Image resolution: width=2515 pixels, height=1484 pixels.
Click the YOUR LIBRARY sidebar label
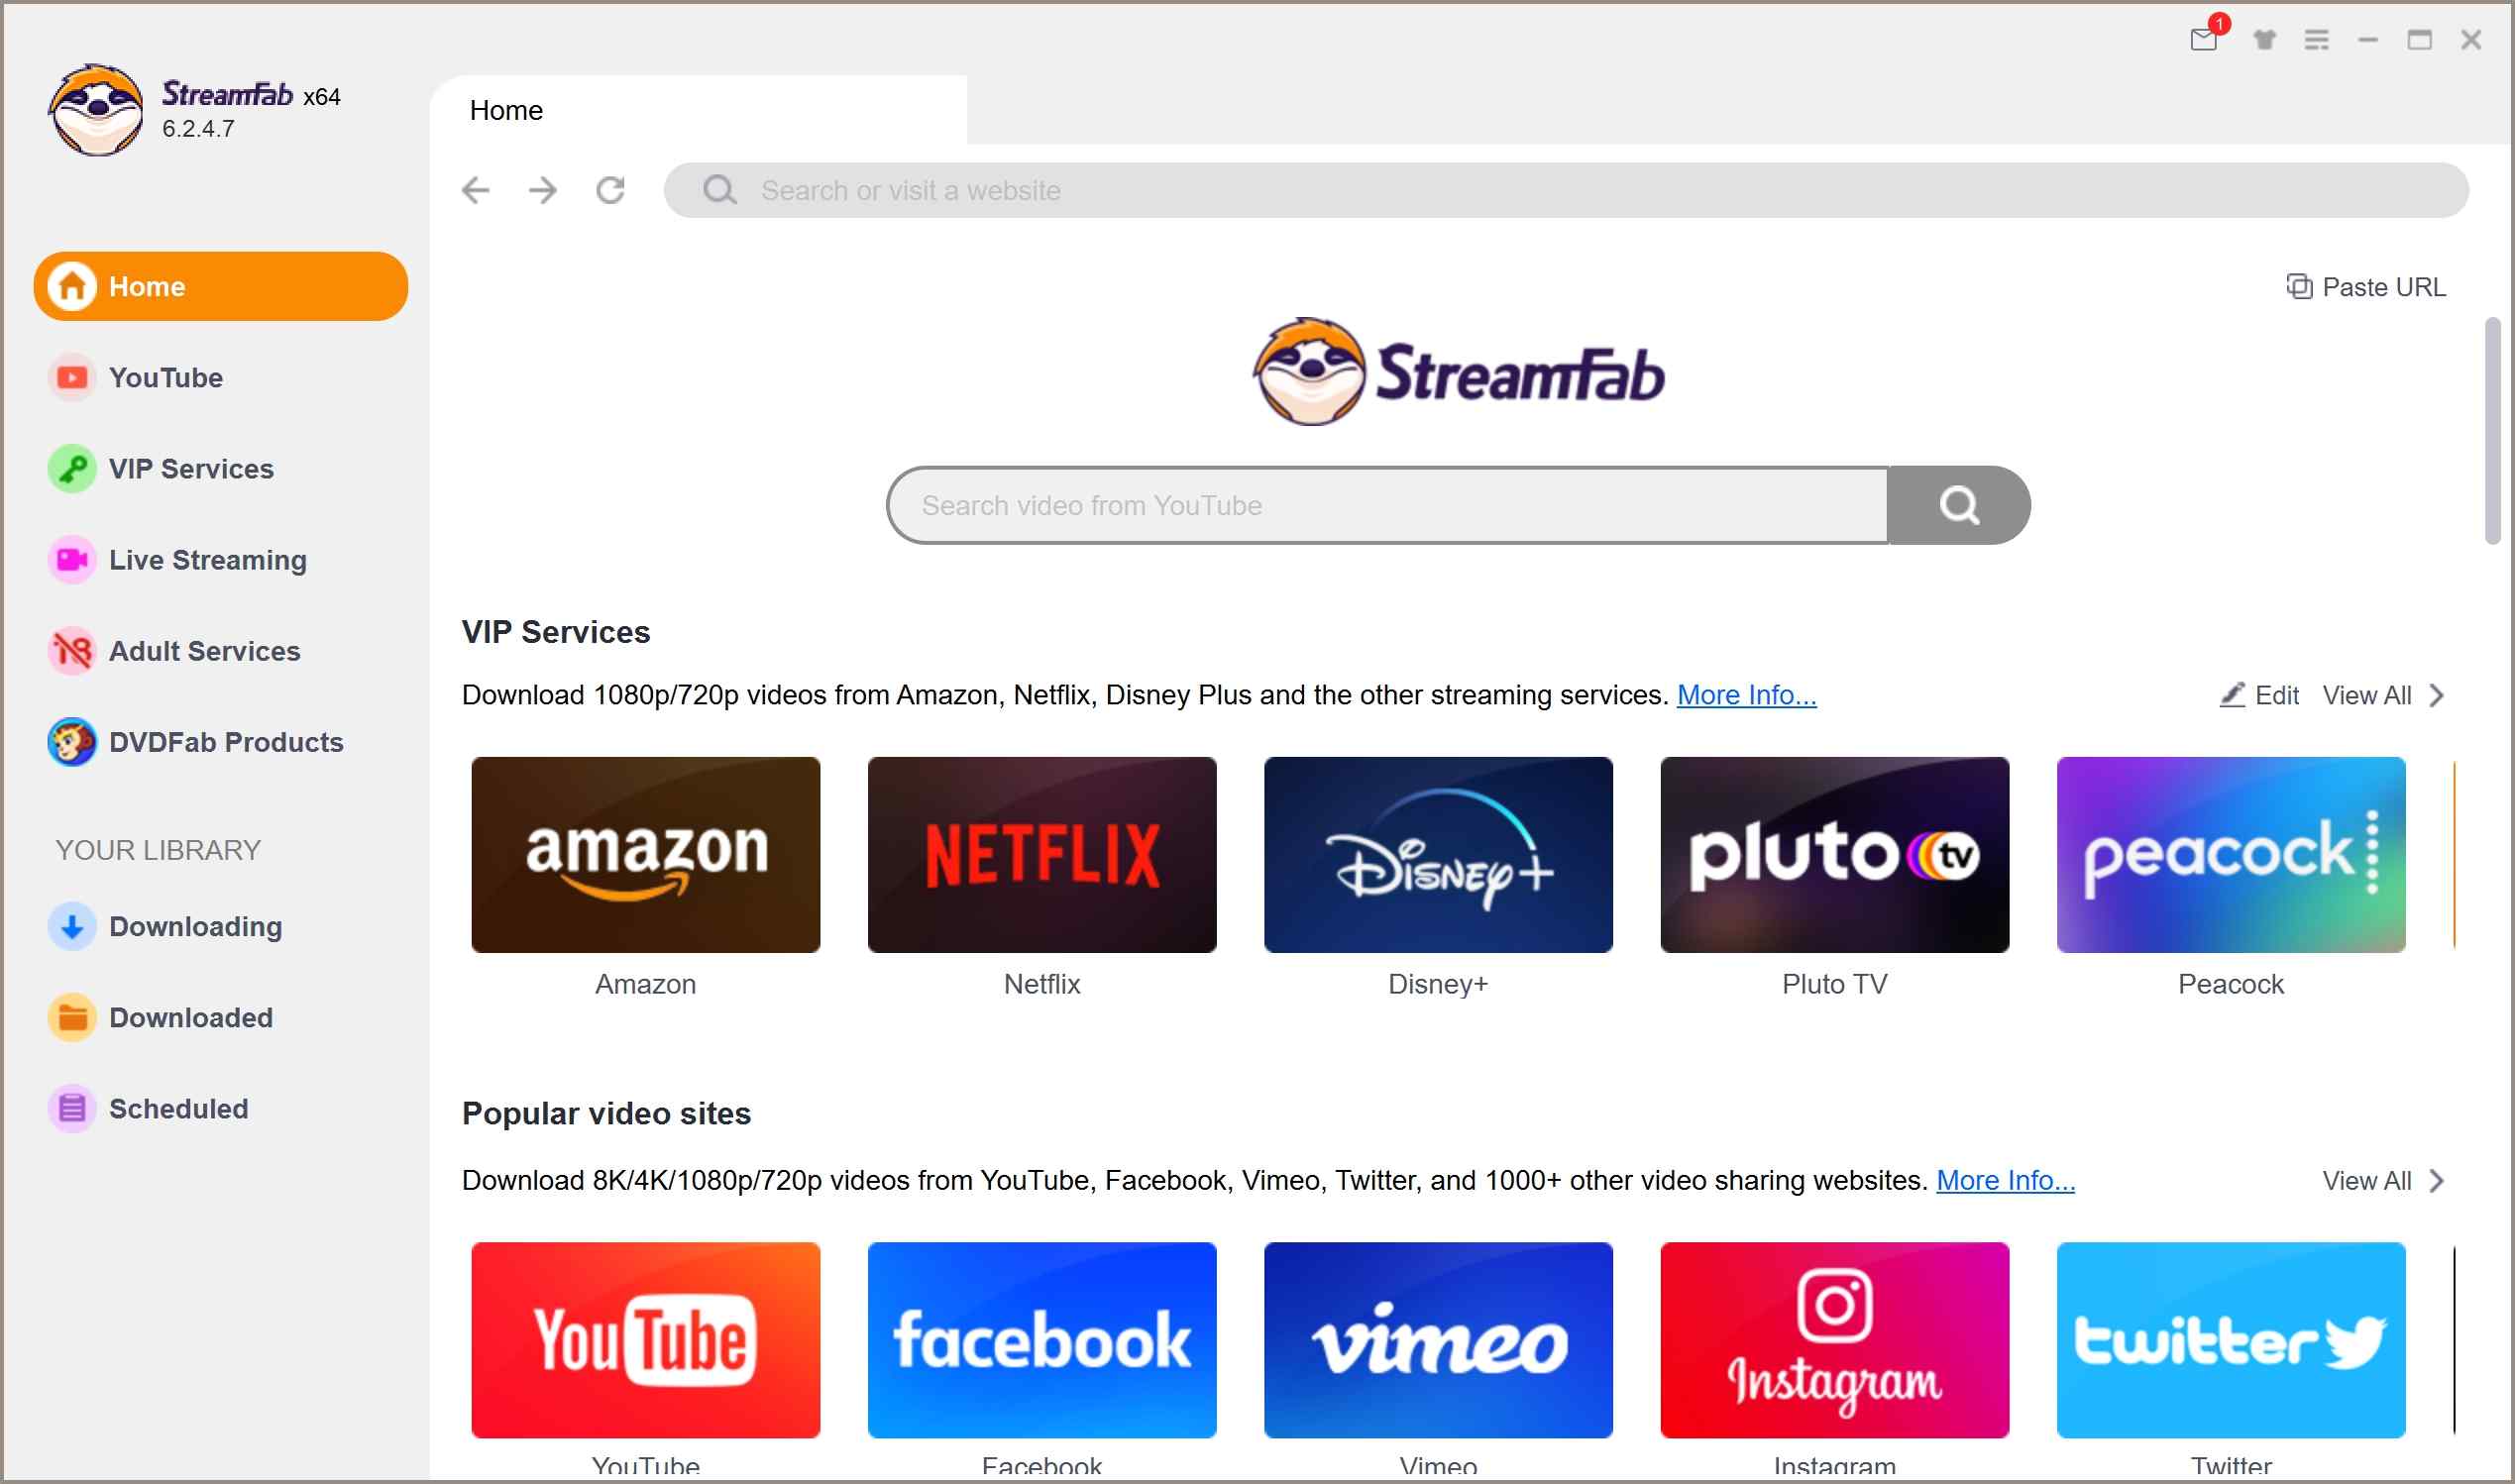[158, 850]
